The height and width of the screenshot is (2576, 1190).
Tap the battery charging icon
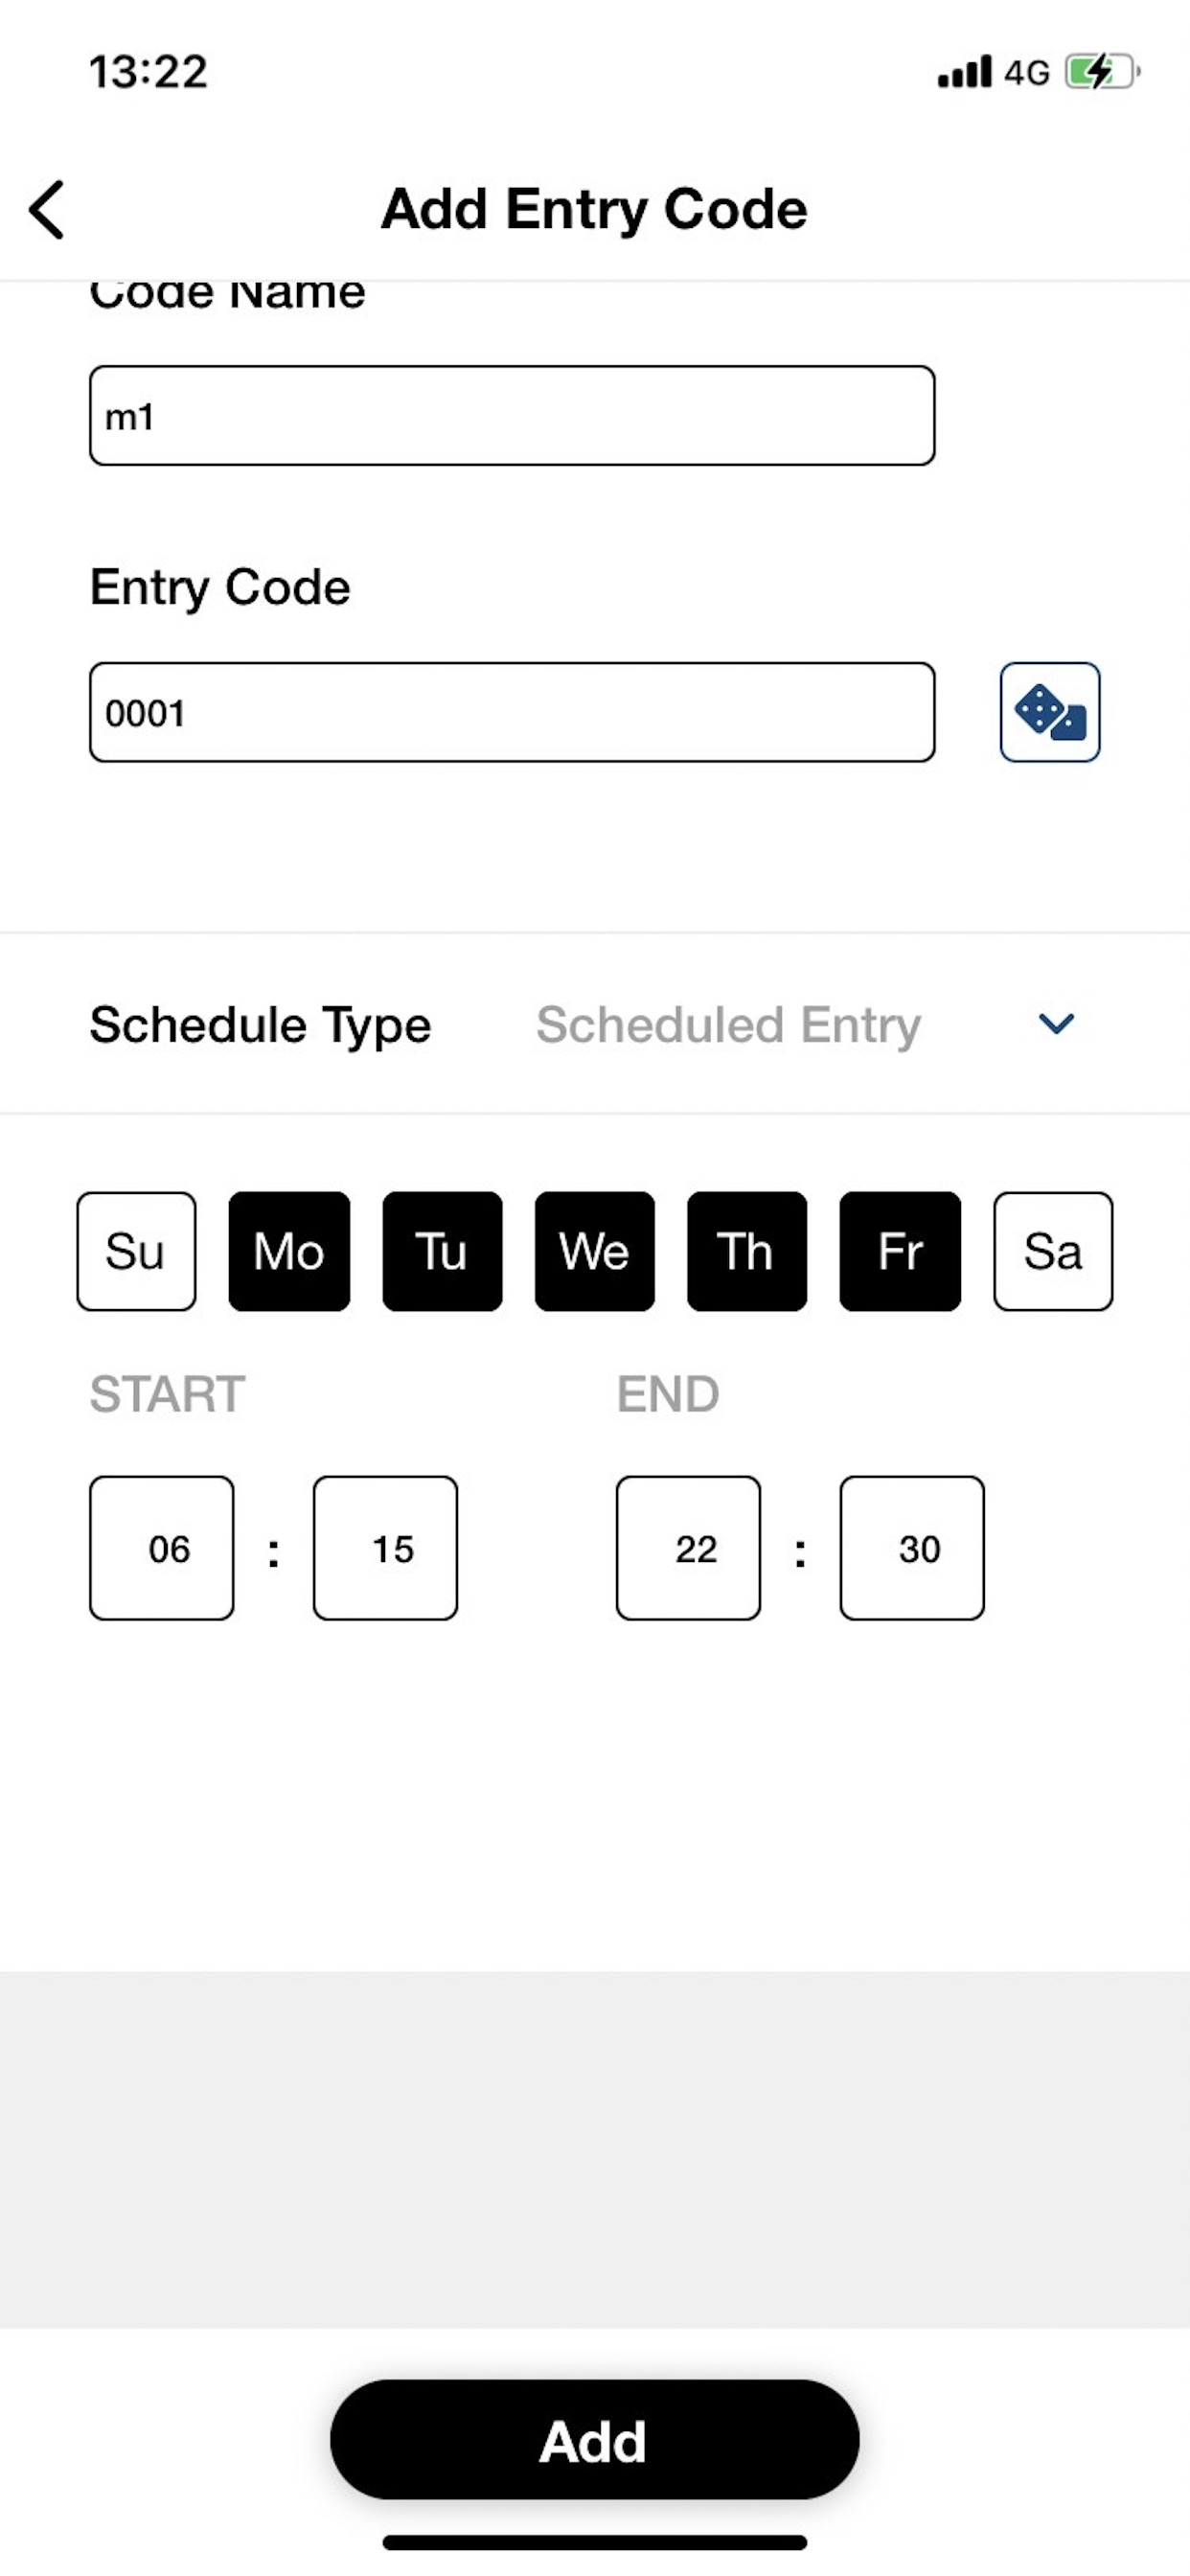[x=1102, y=72]
